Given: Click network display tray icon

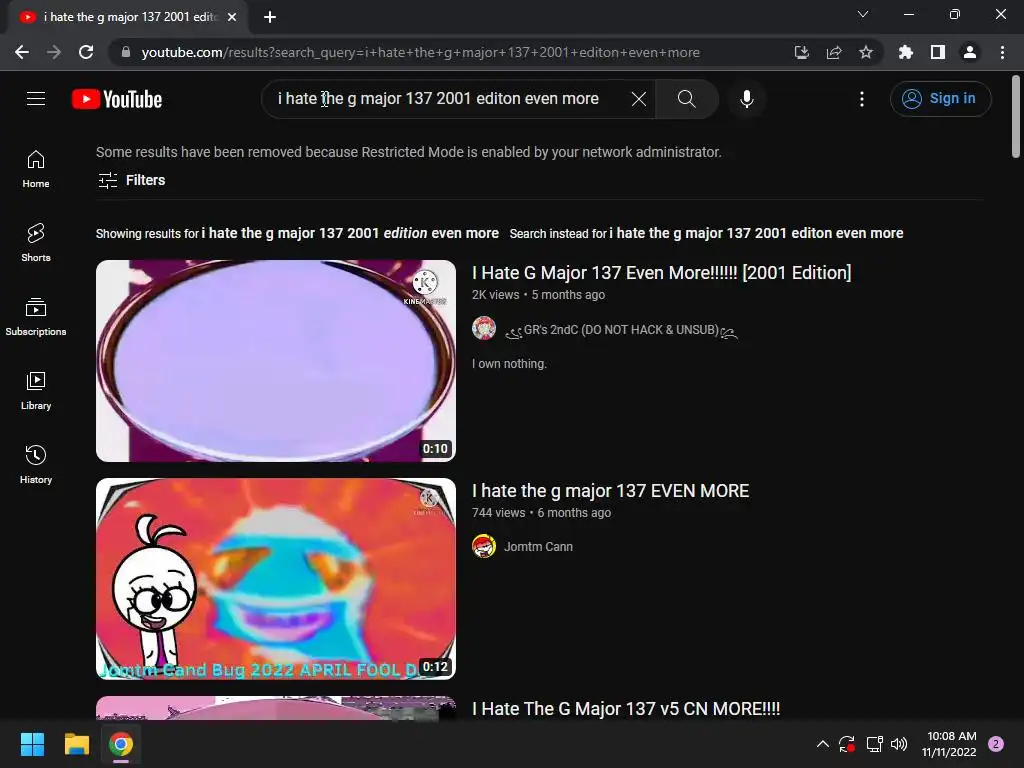Looking at the screenshot, I should [x=874, y=744].
